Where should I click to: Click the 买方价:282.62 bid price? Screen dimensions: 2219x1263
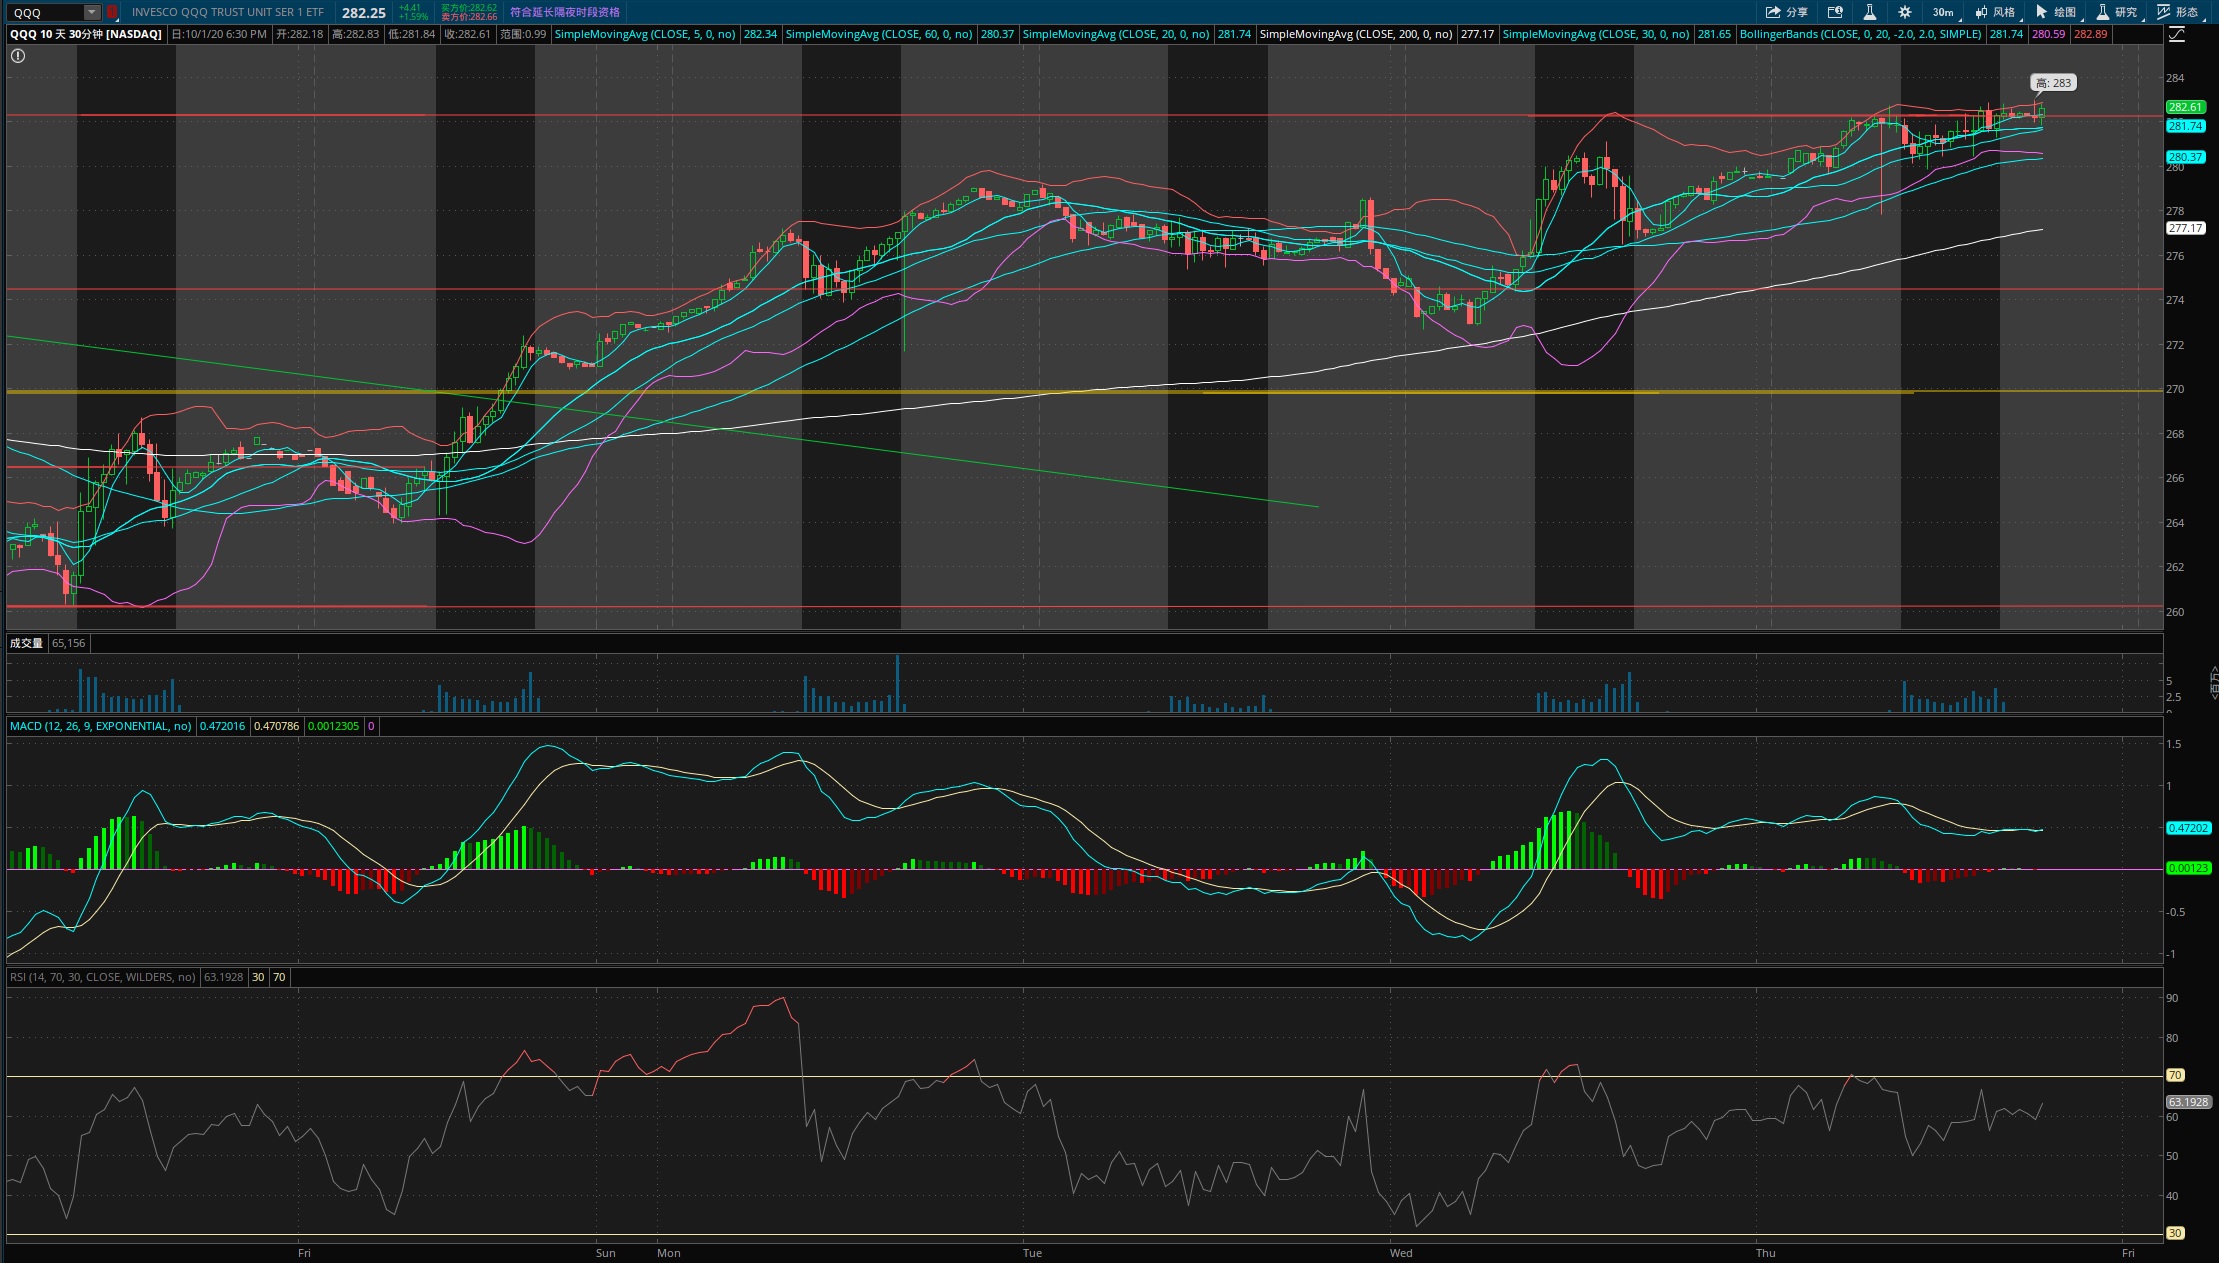pos(469,7)
